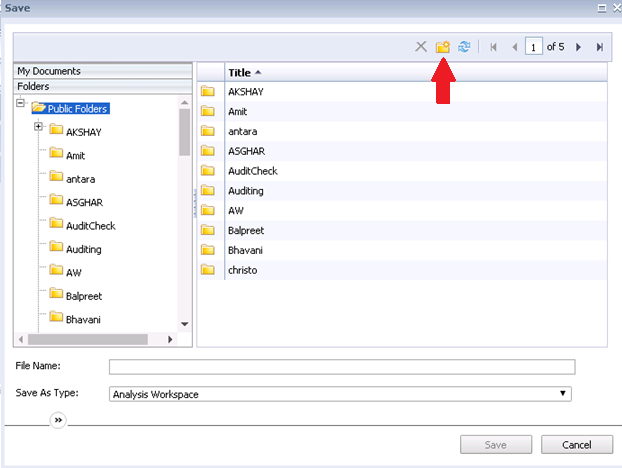
Task: Go to the first page of results
Action: click(x=494, y=47)
